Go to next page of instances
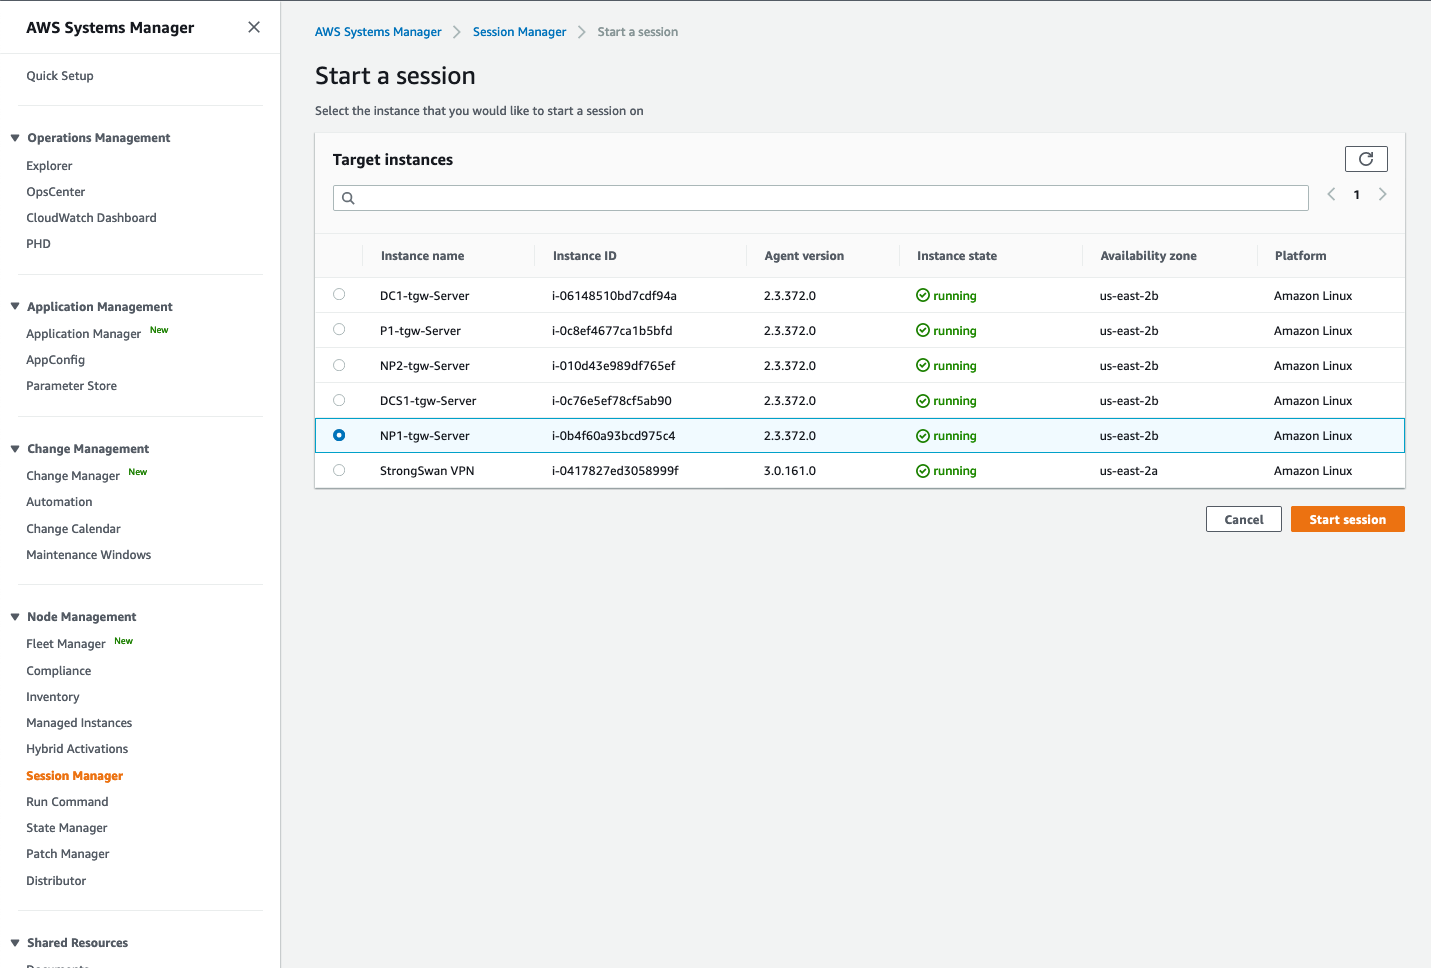1431x968 pixels. click(1382, 194)
